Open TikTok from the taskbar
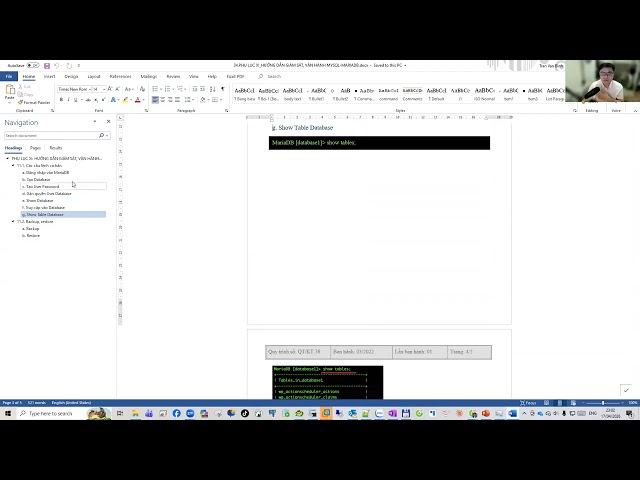Screen dimensions: 640x480 [x=244, y=413]
